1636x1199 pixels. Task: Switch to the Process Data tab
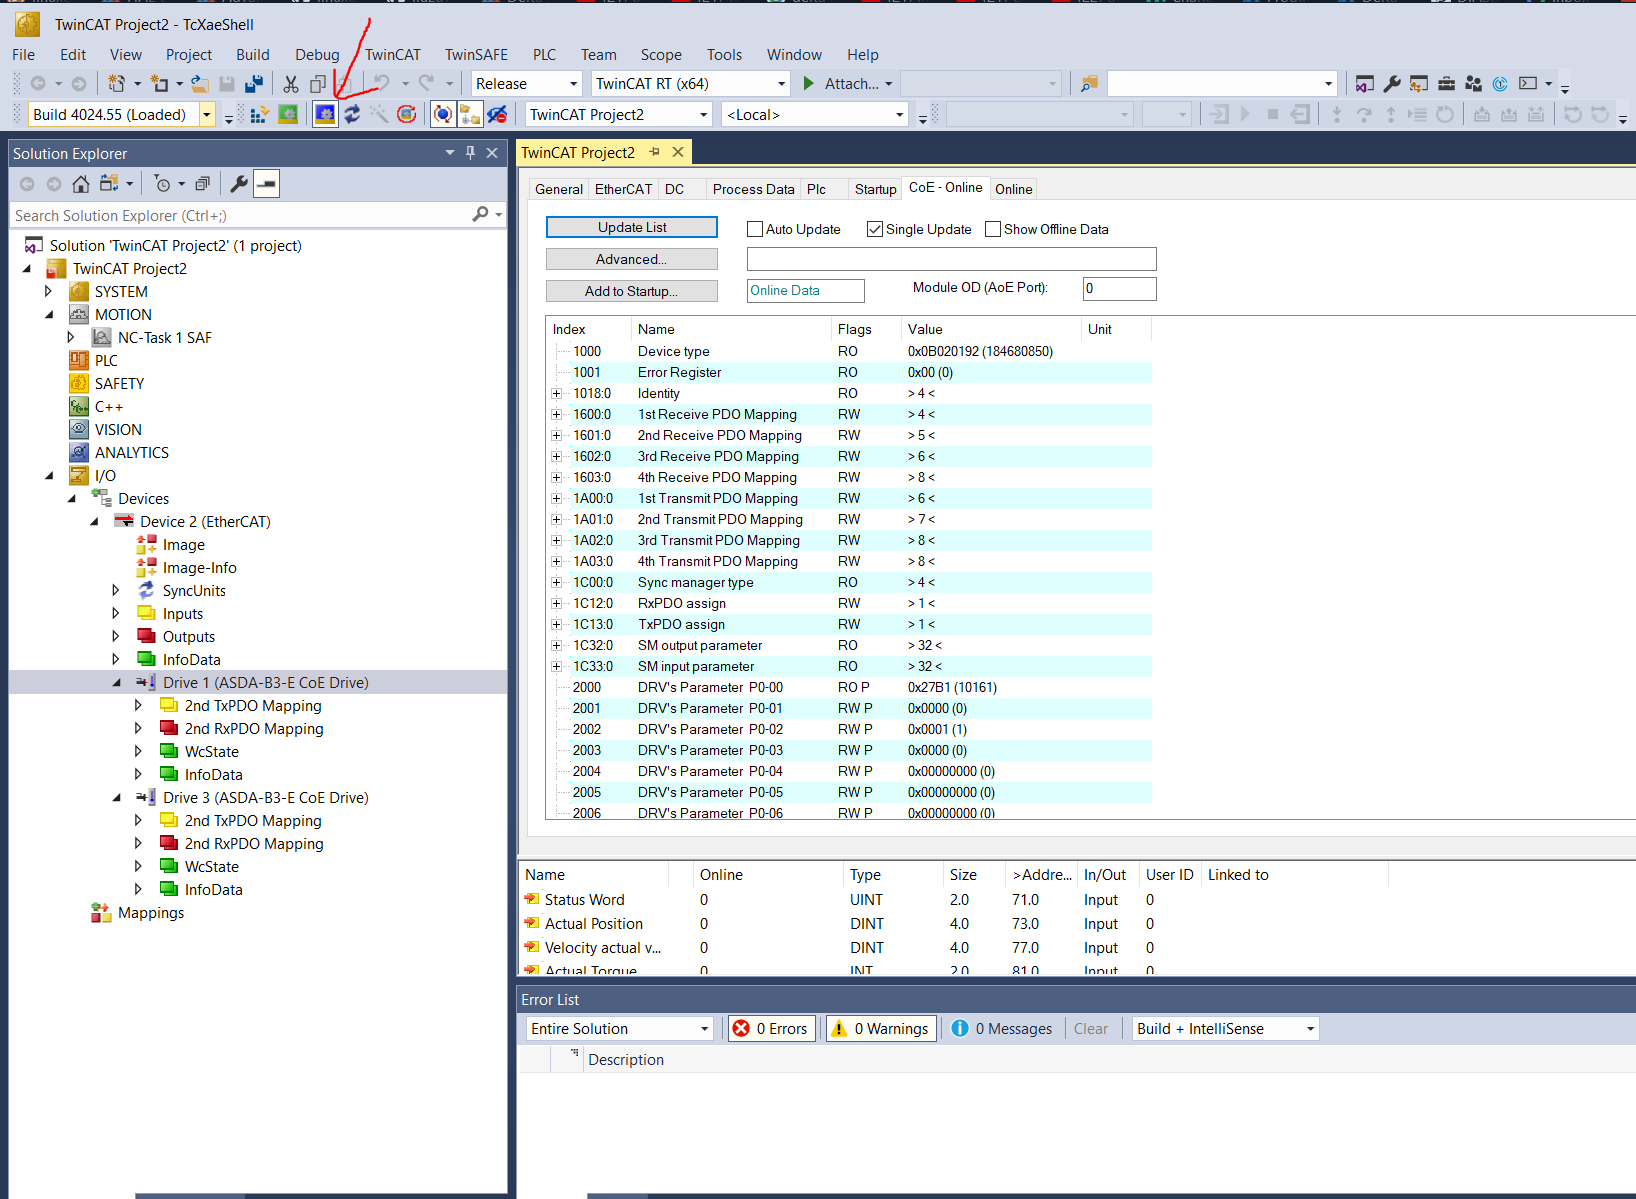coord(753,189)
